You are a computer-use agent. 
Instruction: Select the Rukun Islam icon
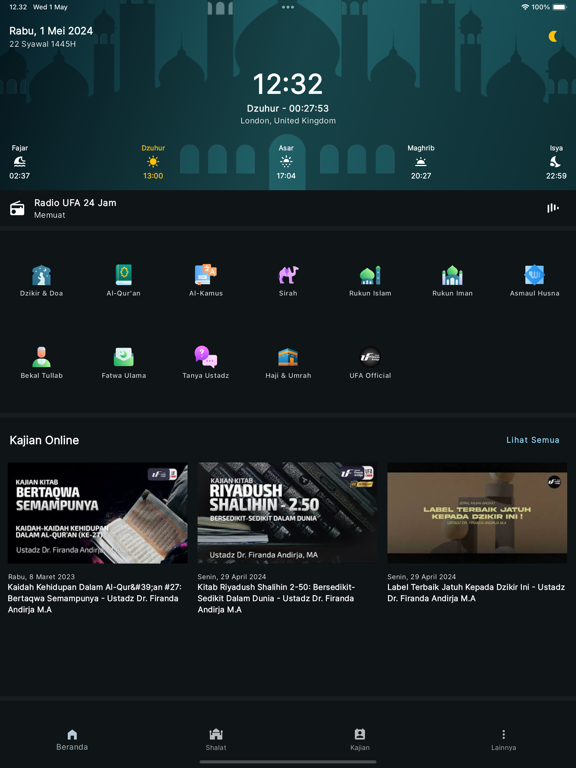pyautogui.click(x=370, y=275)
